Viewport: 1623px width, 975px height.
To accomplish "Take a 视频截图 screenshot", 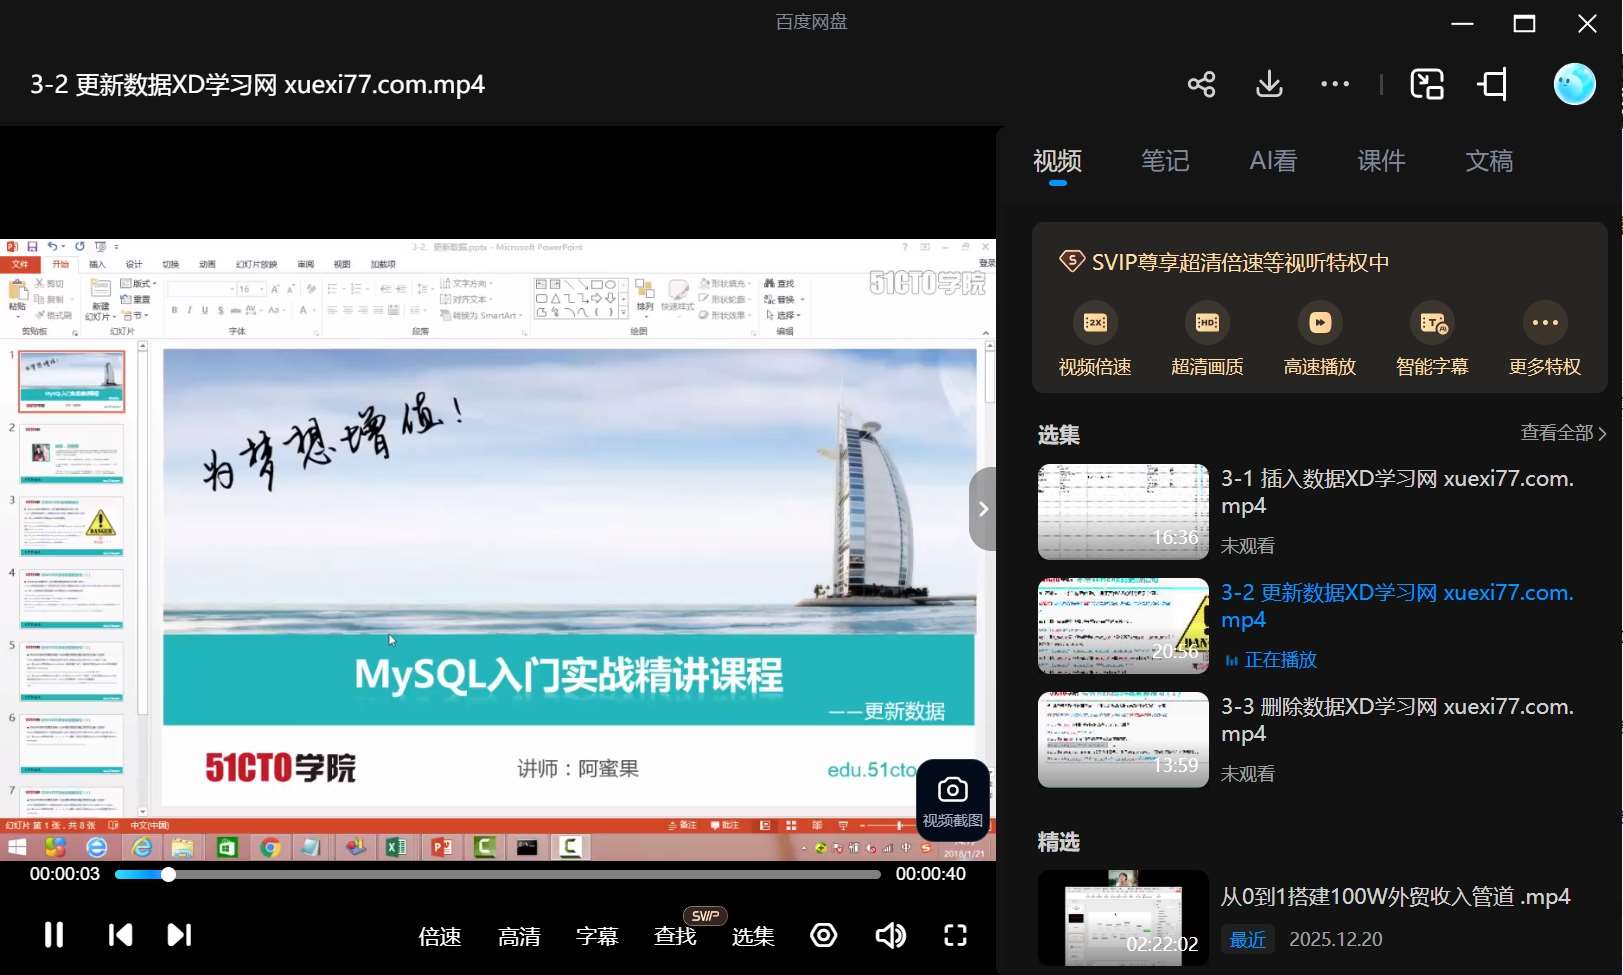I will point(951,799).
